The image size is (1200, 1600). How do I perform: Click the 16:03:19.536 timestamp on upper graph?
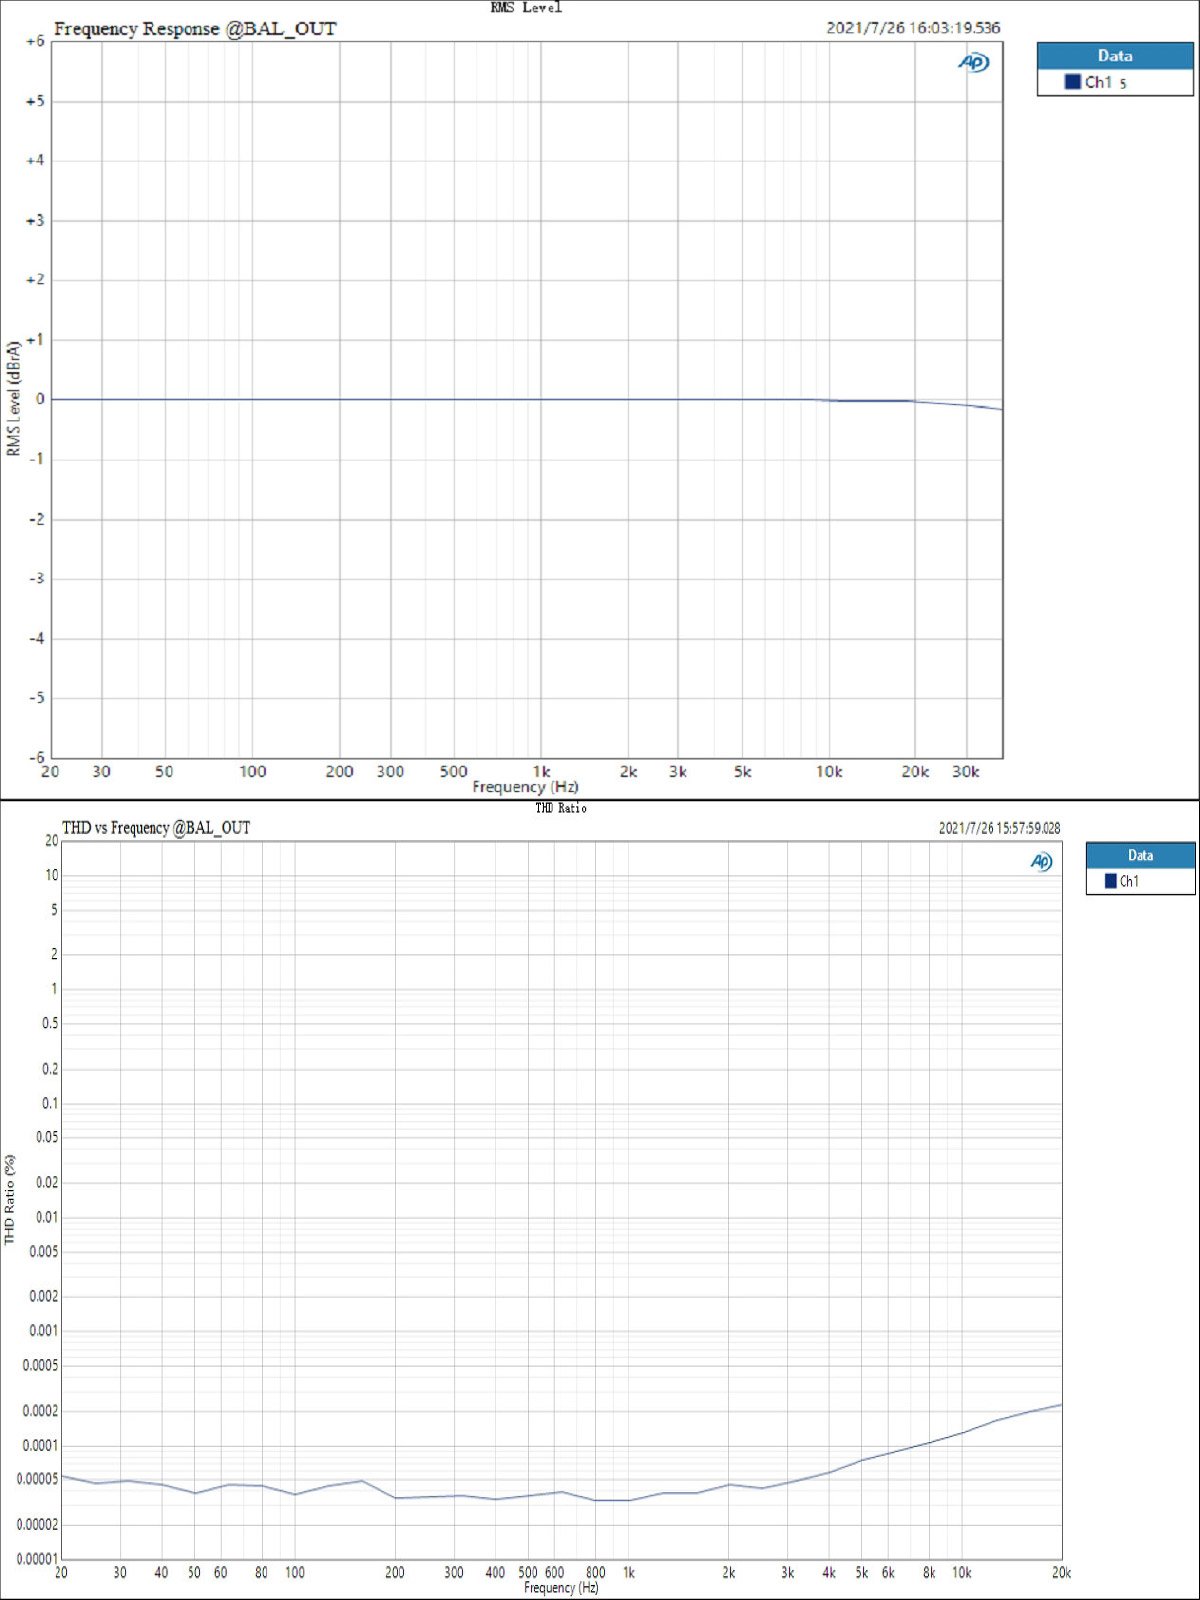[x=913, y=28]
